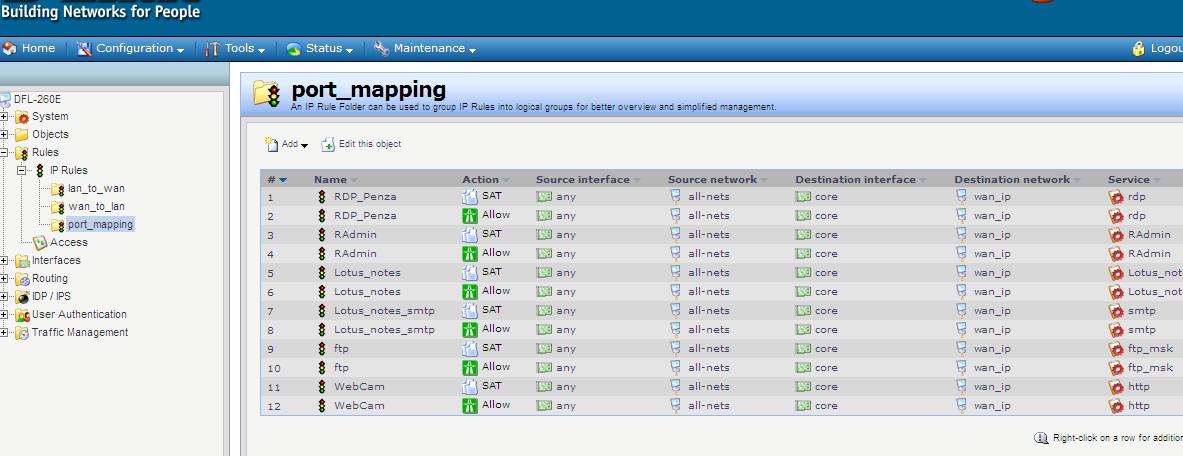Click the SAT action icon for RDP_Penza rule 1
Image resolution: width=1183 pixels, height=456 pixels.
click(x=469, y=197)
